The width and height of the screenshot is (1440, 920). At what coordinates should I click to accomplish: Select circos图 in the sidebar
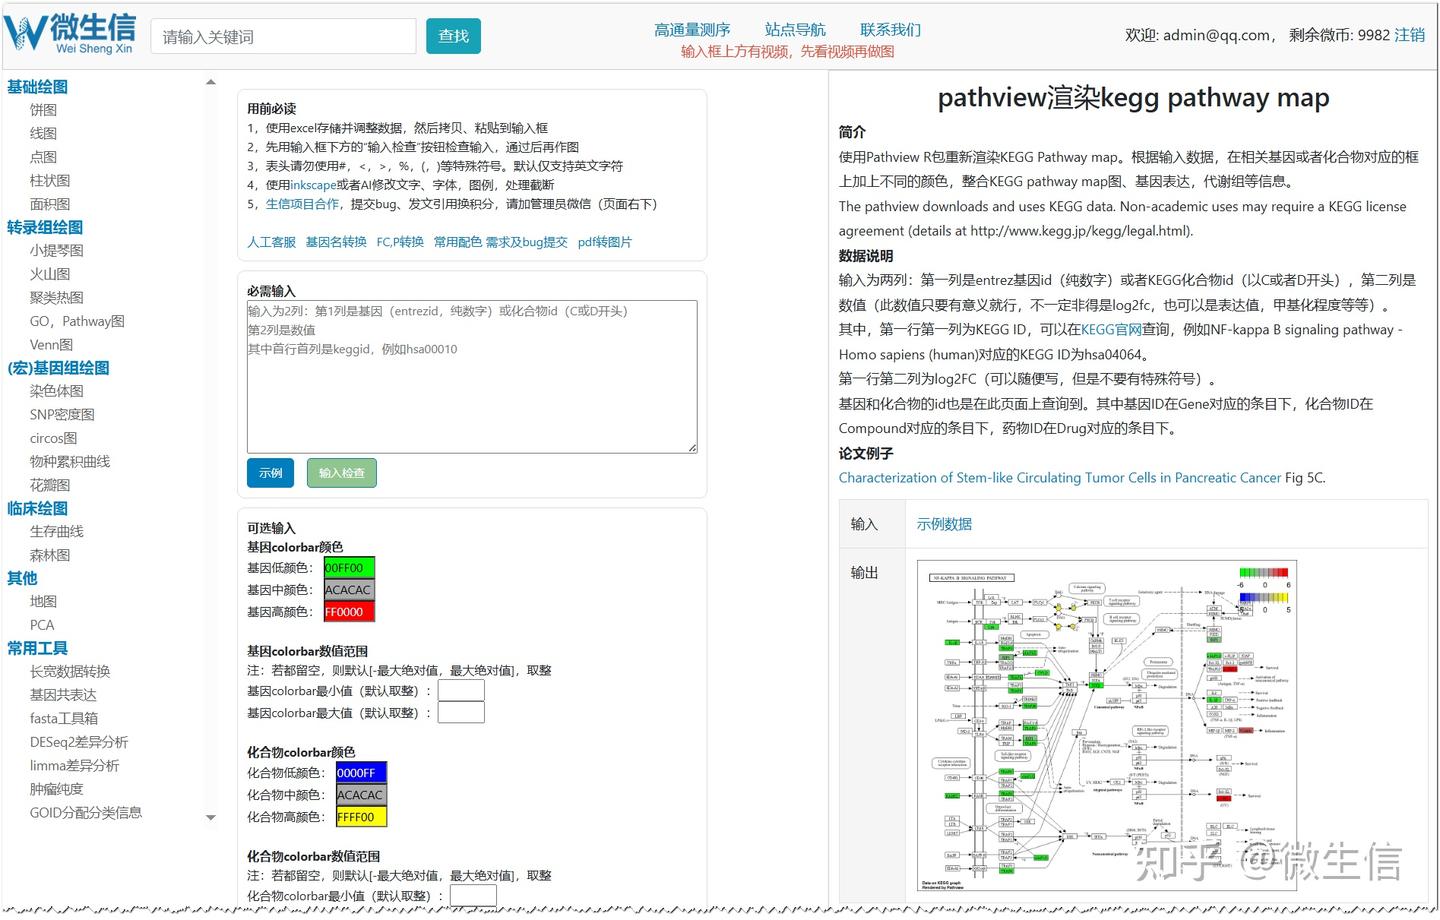coord(53,438)
